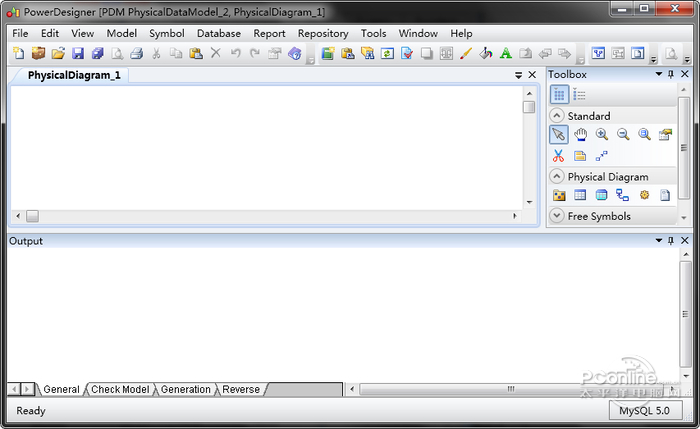
Task: Collapse the Physical Diagram toolbox section
Action: tap(556, 176)
